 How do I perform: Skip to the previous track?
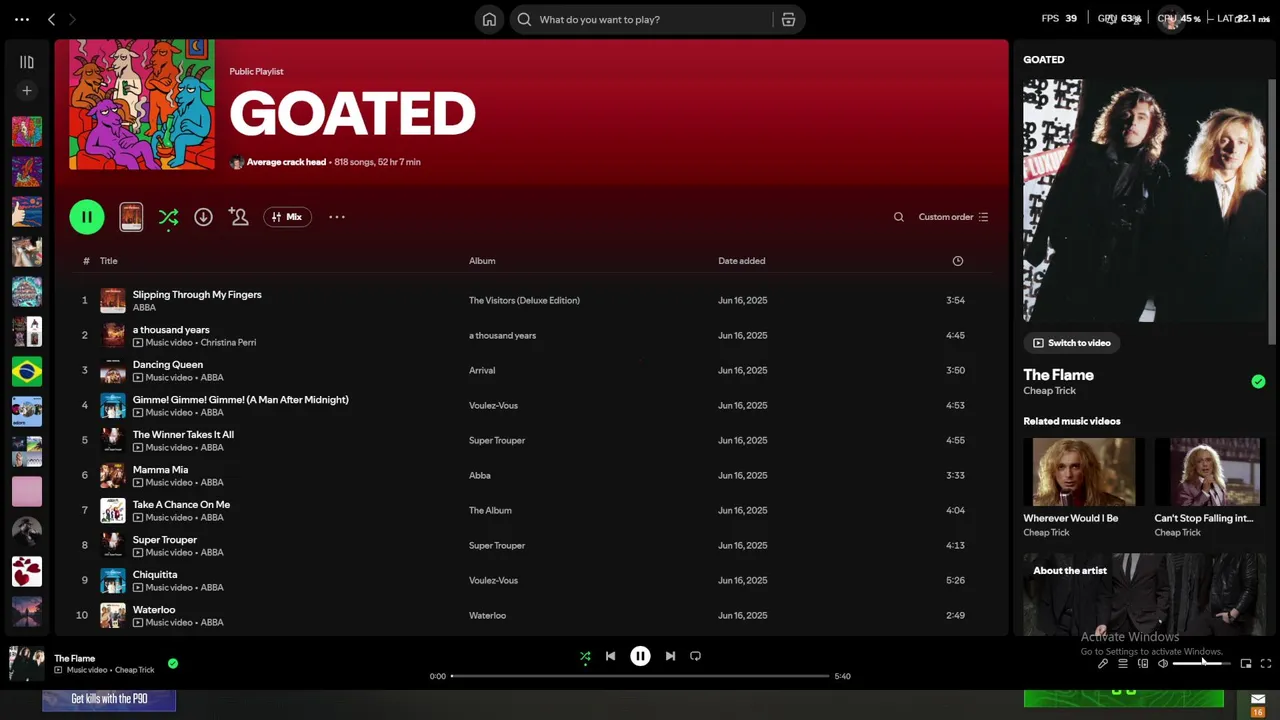pos(610,656)
